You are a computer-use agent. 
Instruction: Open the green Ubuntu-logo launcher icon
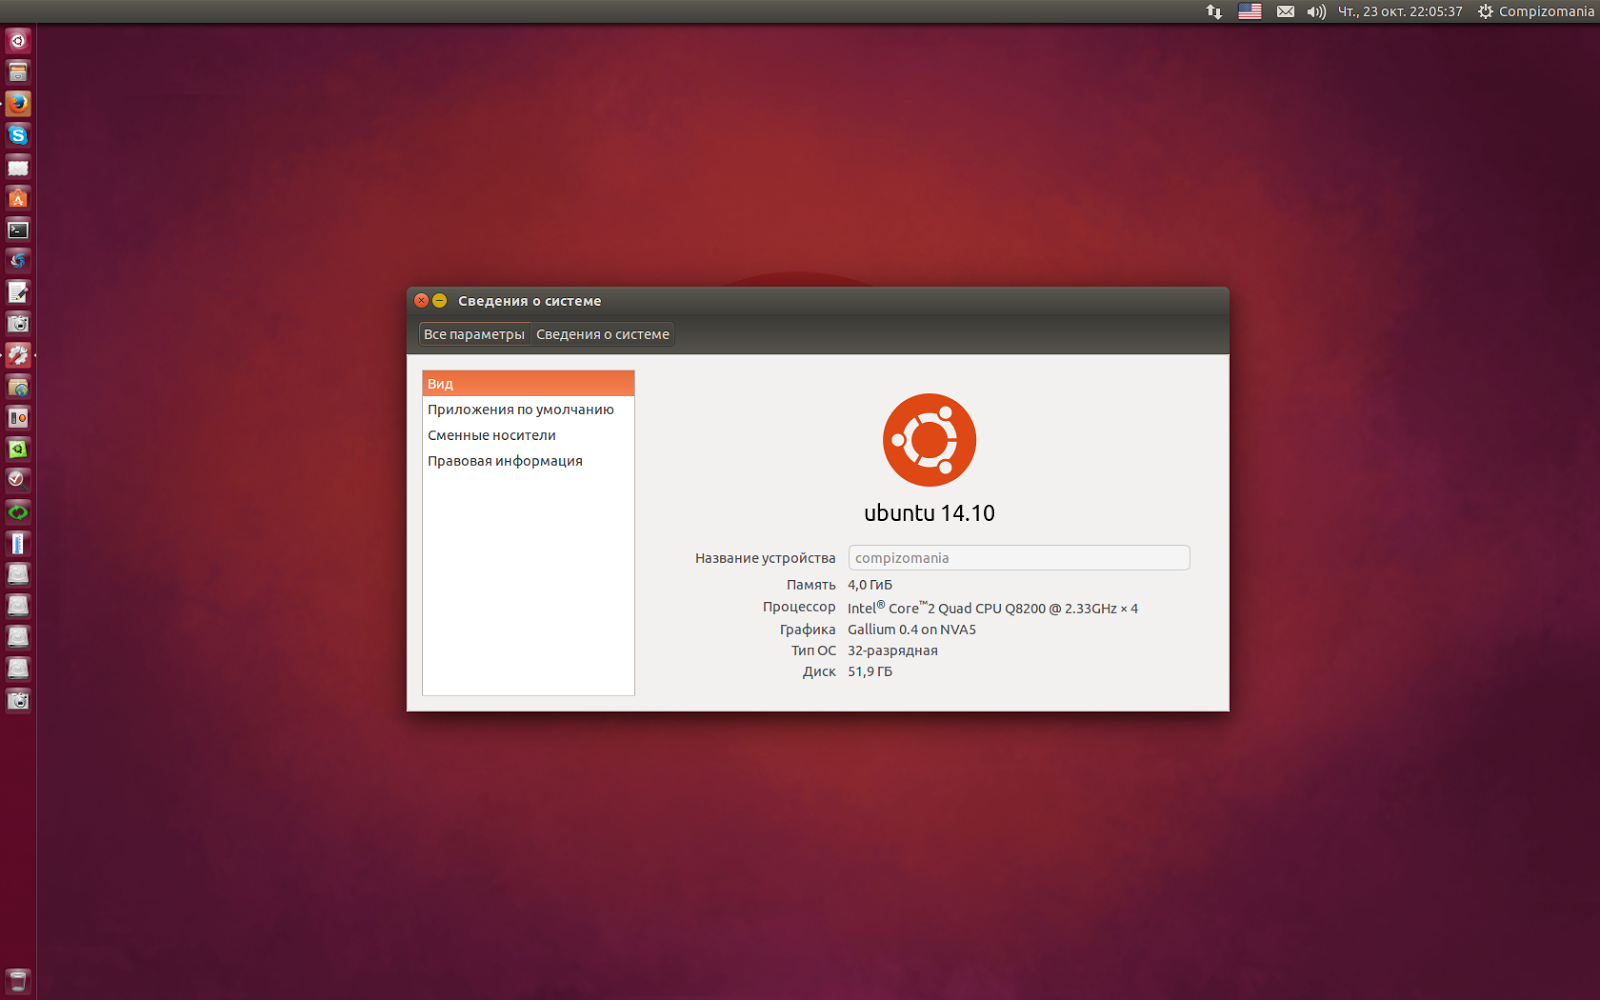(x=18, y=449)
